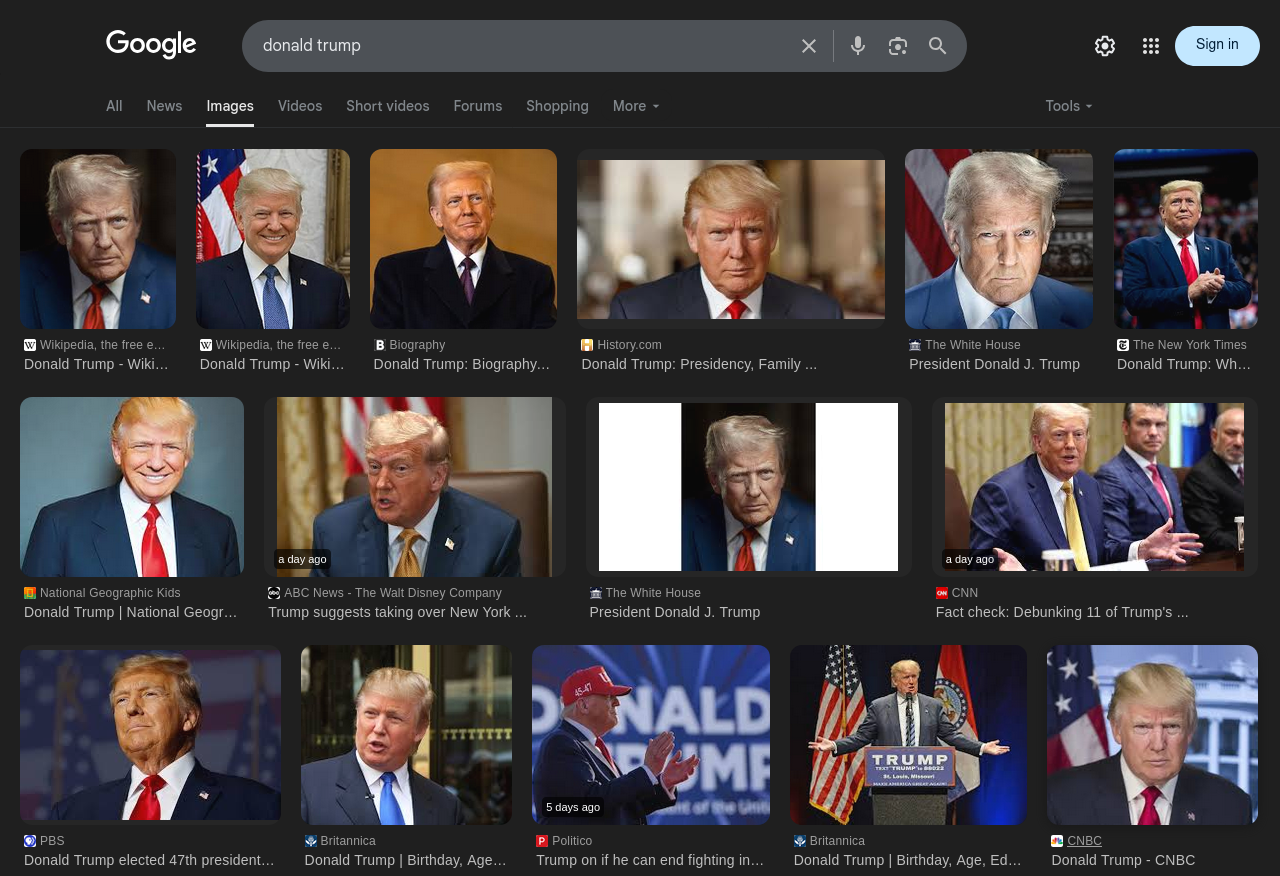Open the Google apps grid icon
1280x876 pixels.
point(1151,46)
